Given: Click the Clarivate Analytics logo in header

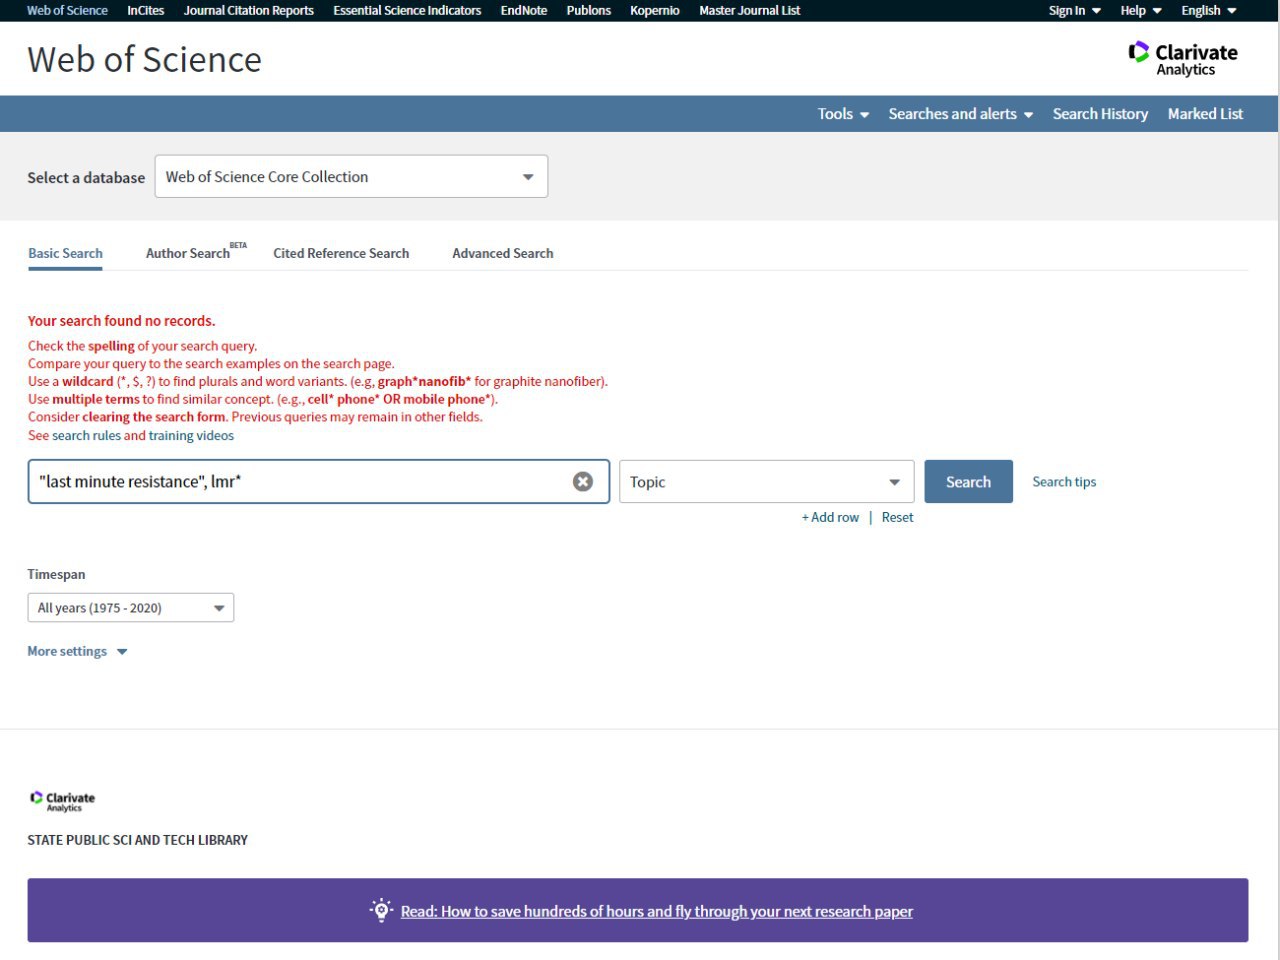Looking at the screenshot, I should coord(1183,59).
